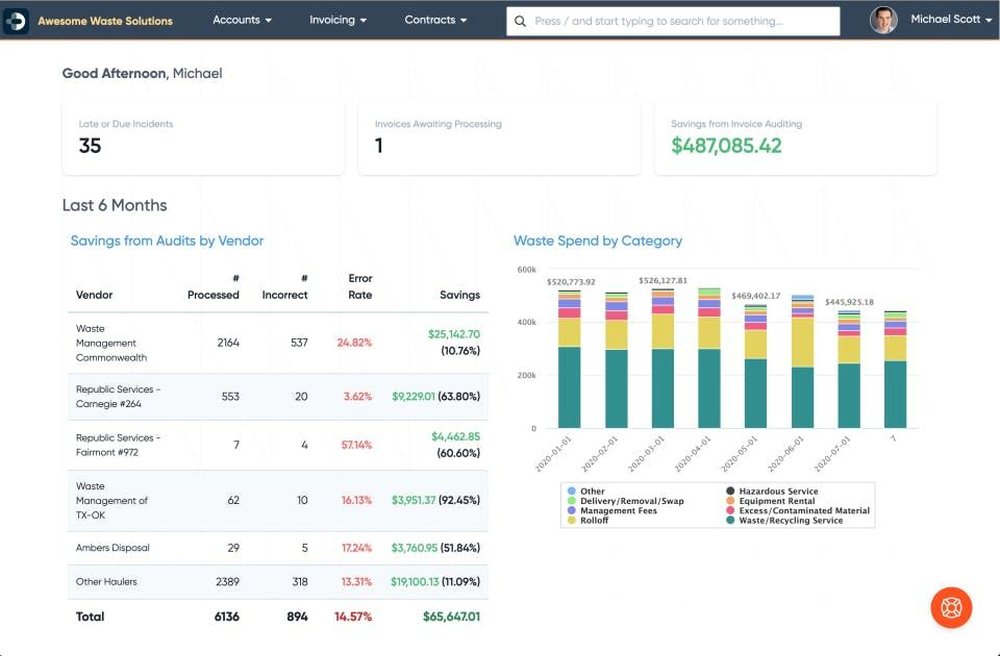Click the magnifying glass search icon
Image resolution: width=1000 pixels, height=656 pixels.
pos(521,21)
